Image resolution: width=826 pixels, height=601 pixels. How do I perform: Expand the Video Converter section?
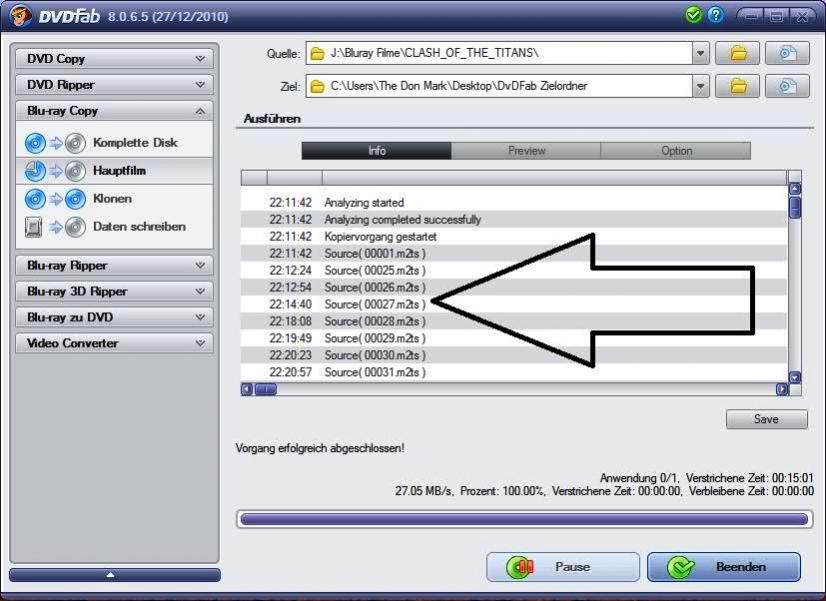[114, 343]
